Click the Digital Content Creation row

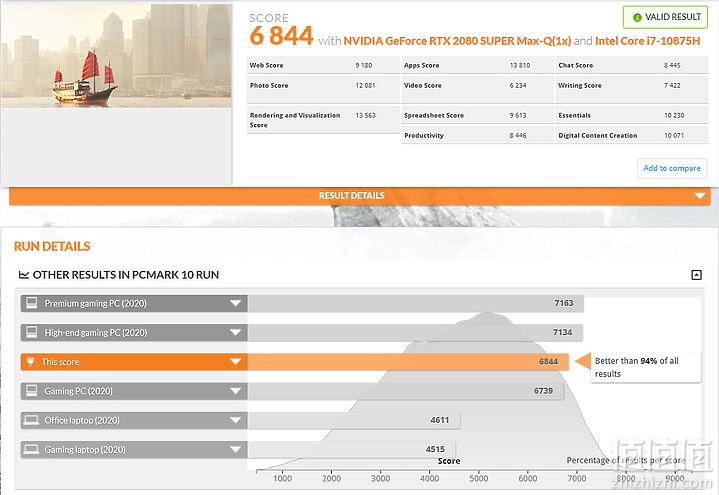pos(631,135)
